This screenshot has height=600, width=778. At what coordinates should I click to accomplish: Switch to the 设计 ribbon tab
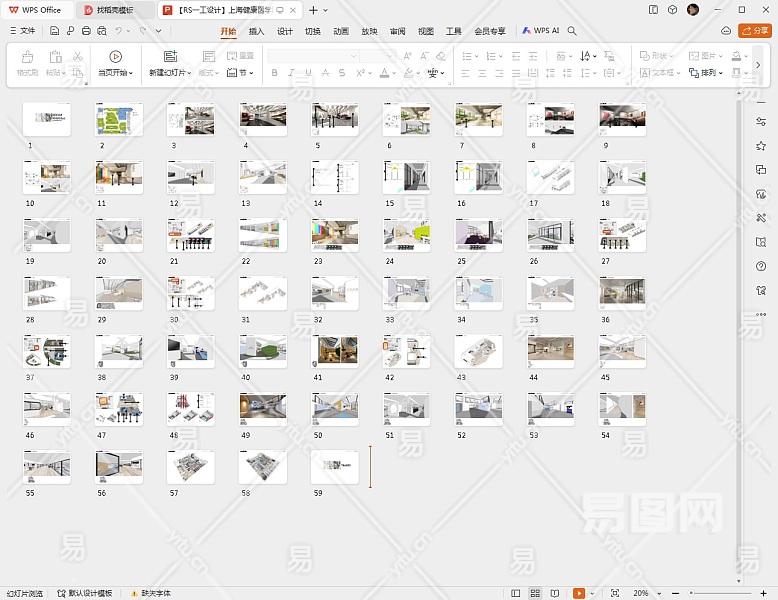point(285,31)
